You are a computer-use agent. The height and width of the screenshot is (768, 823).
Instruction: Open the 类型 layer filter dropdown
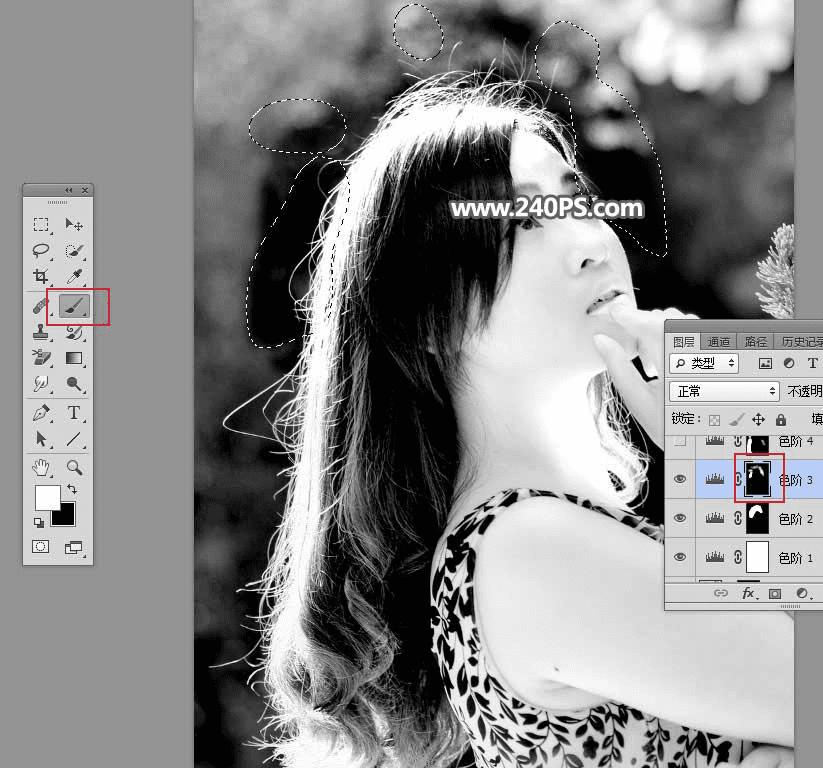click(x=704, y=363)
